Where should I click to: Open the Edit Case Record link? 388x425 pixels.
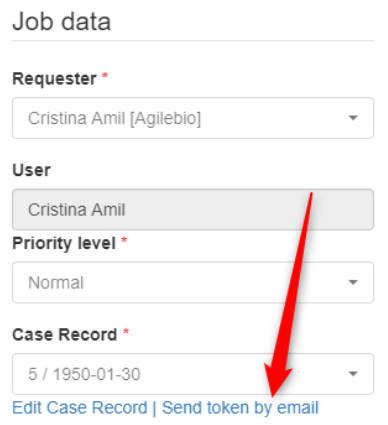tap(80, 408)
